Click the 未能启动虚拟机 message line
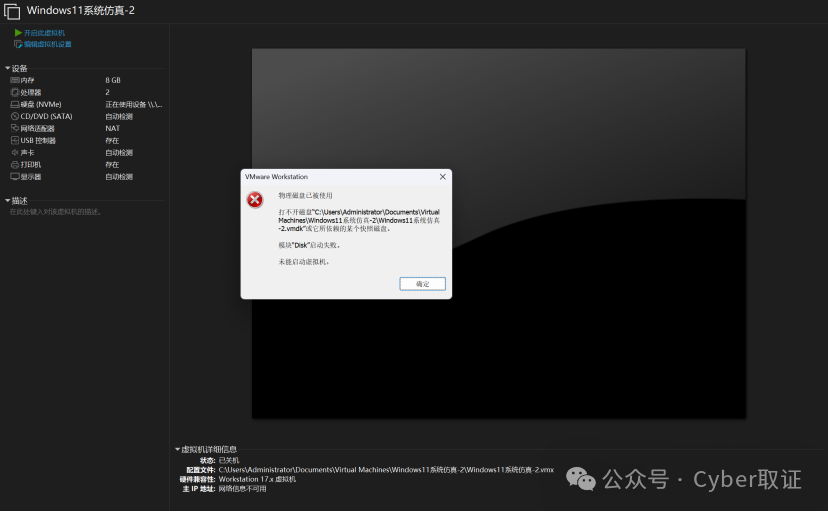This screenshot has width=828, height=512. (x=304, y=262)
